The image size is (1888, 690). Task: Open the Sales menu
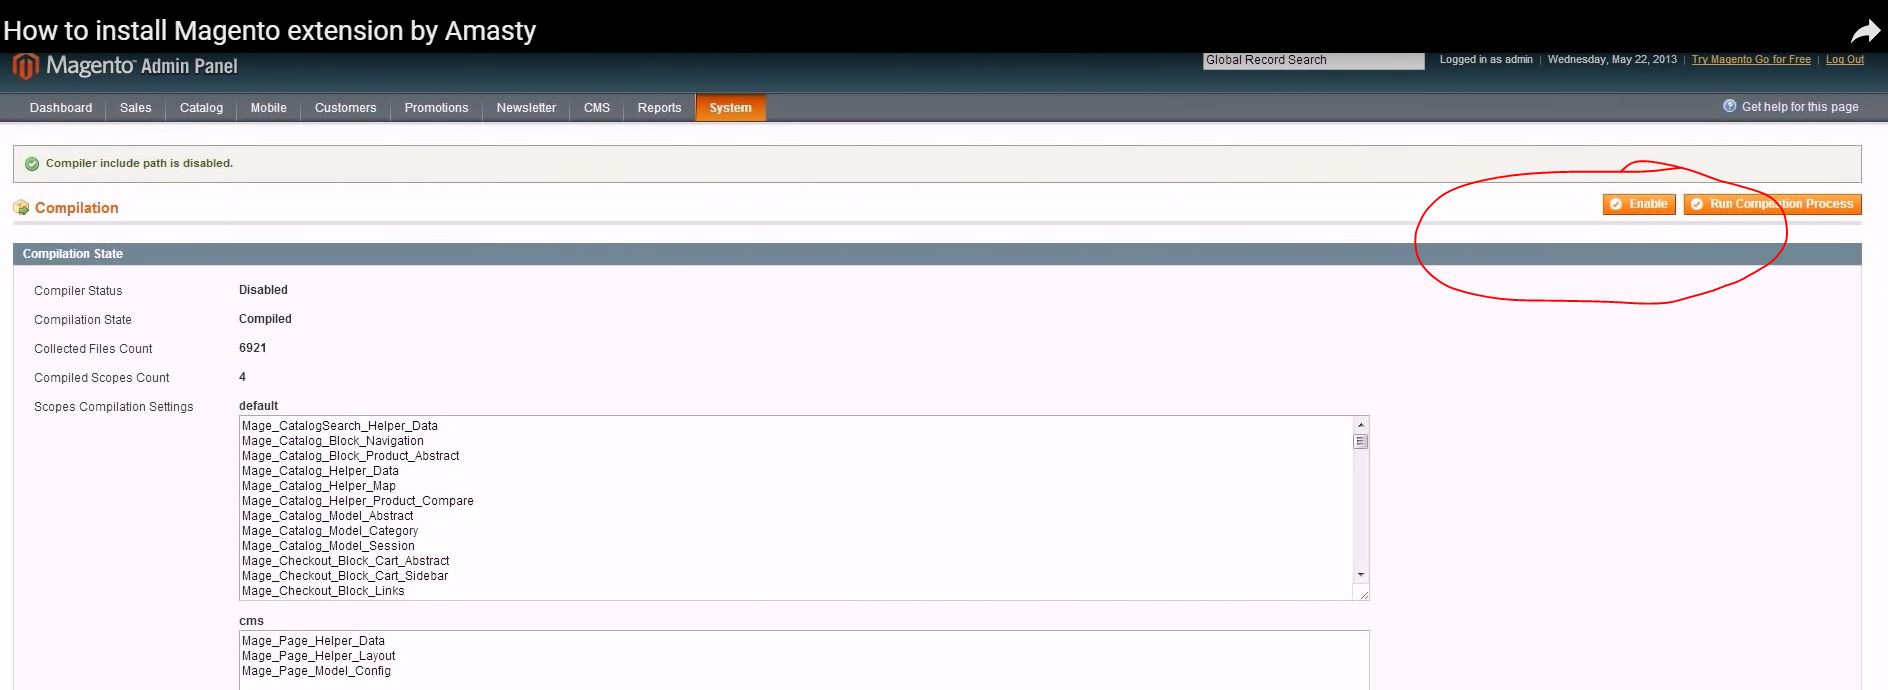[136, 108]
